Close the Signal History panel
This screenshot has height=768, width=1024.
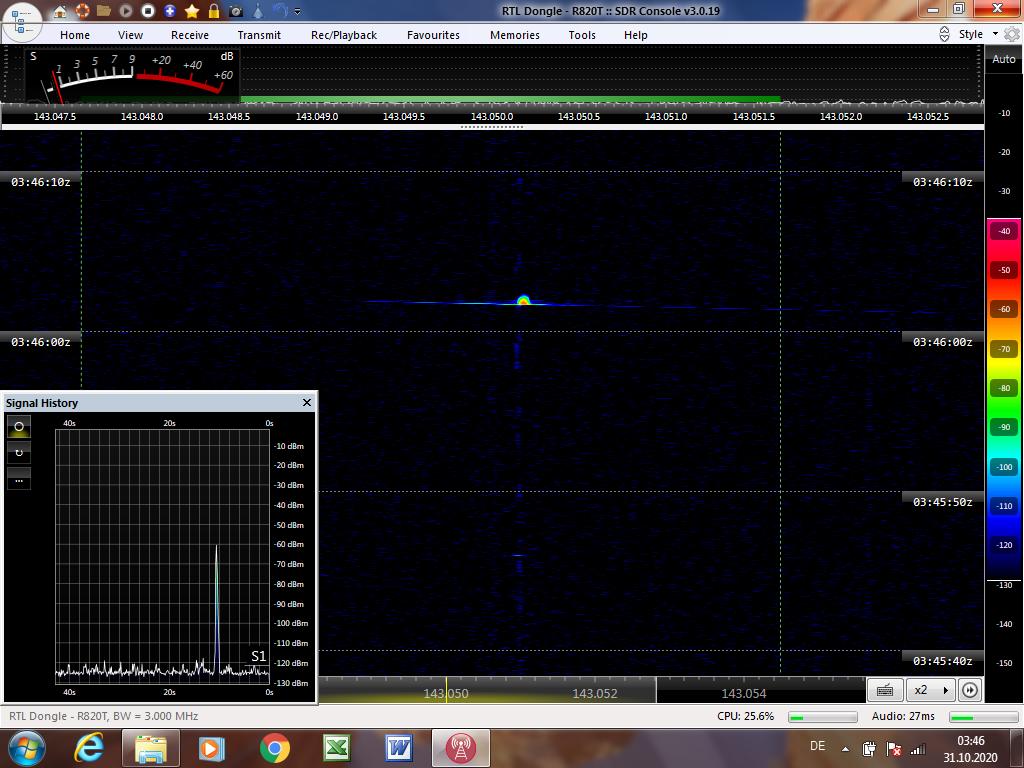click(307, 402)
